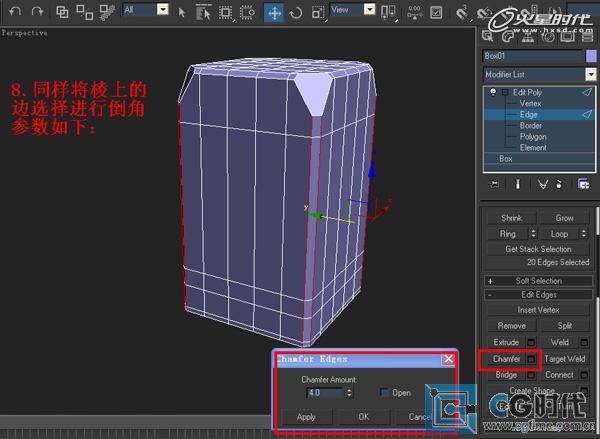Click Get Stack Selection button
Screen dimensions: 600x439
click(x=538, y=249)
